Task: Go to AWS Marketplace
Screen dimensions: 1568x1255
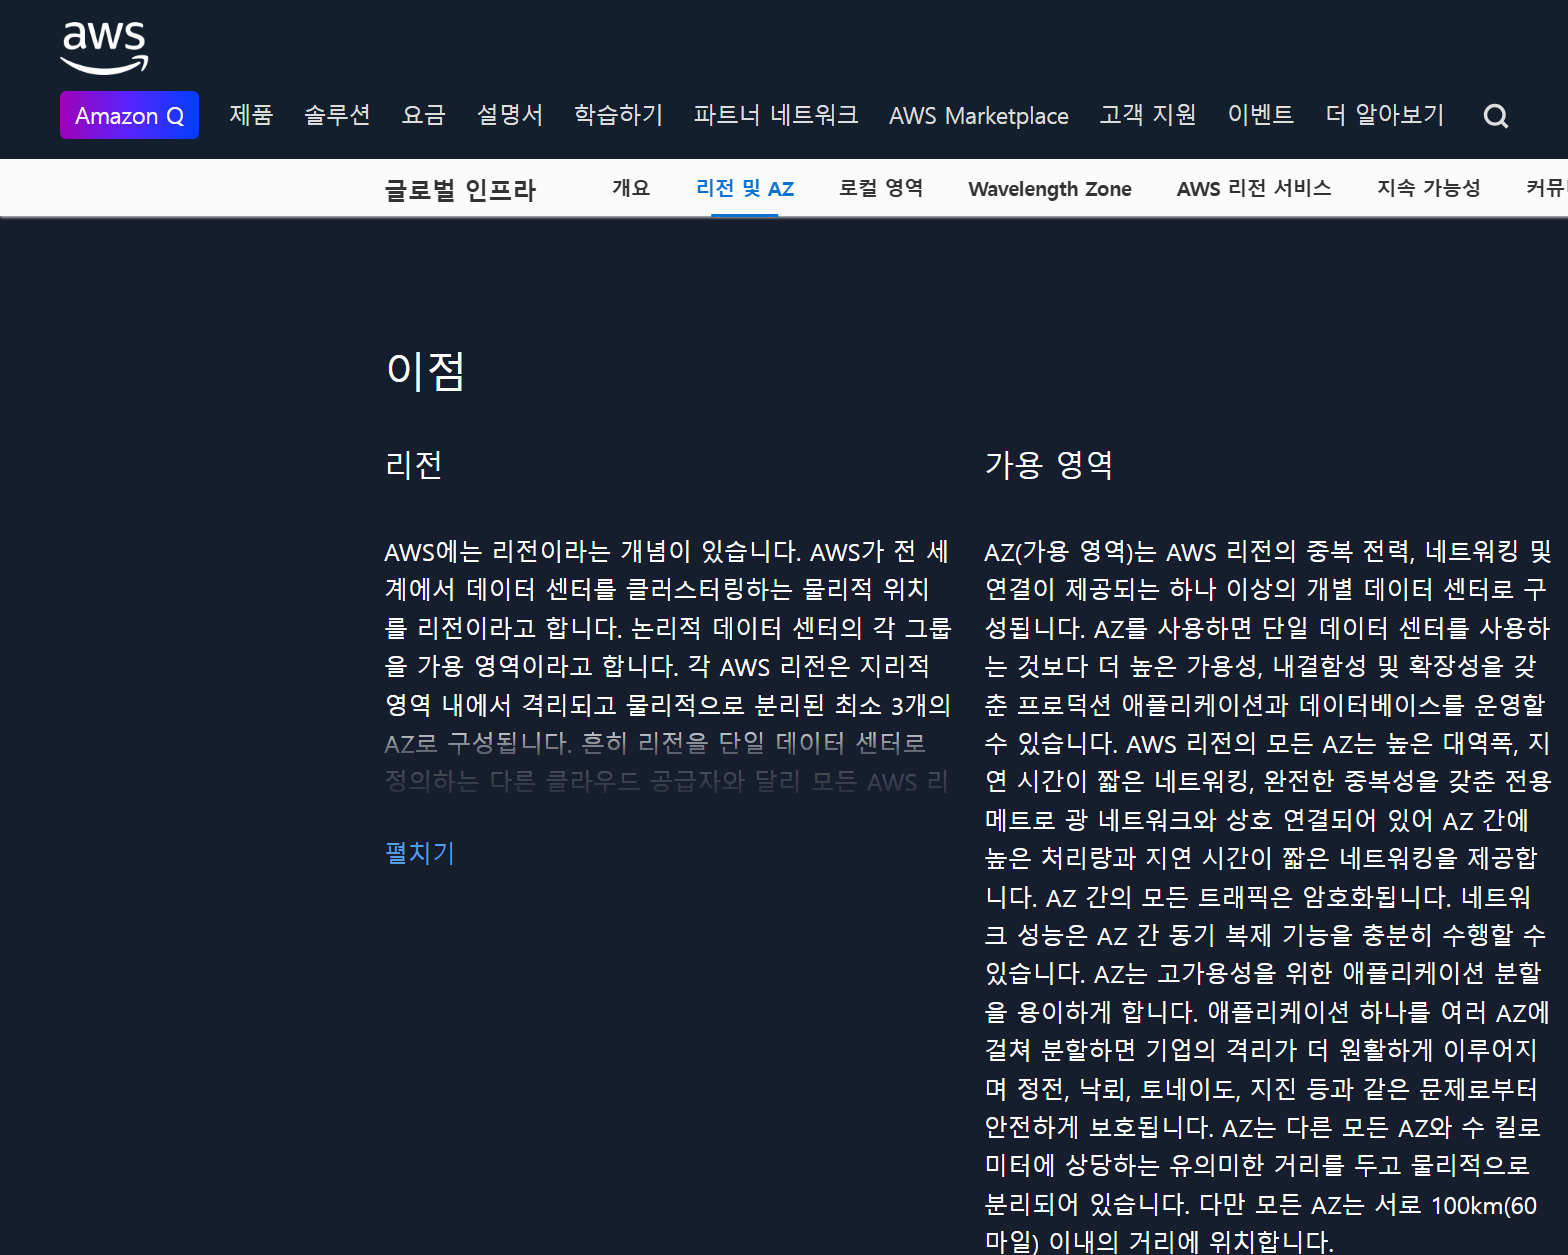Action: 979,116
